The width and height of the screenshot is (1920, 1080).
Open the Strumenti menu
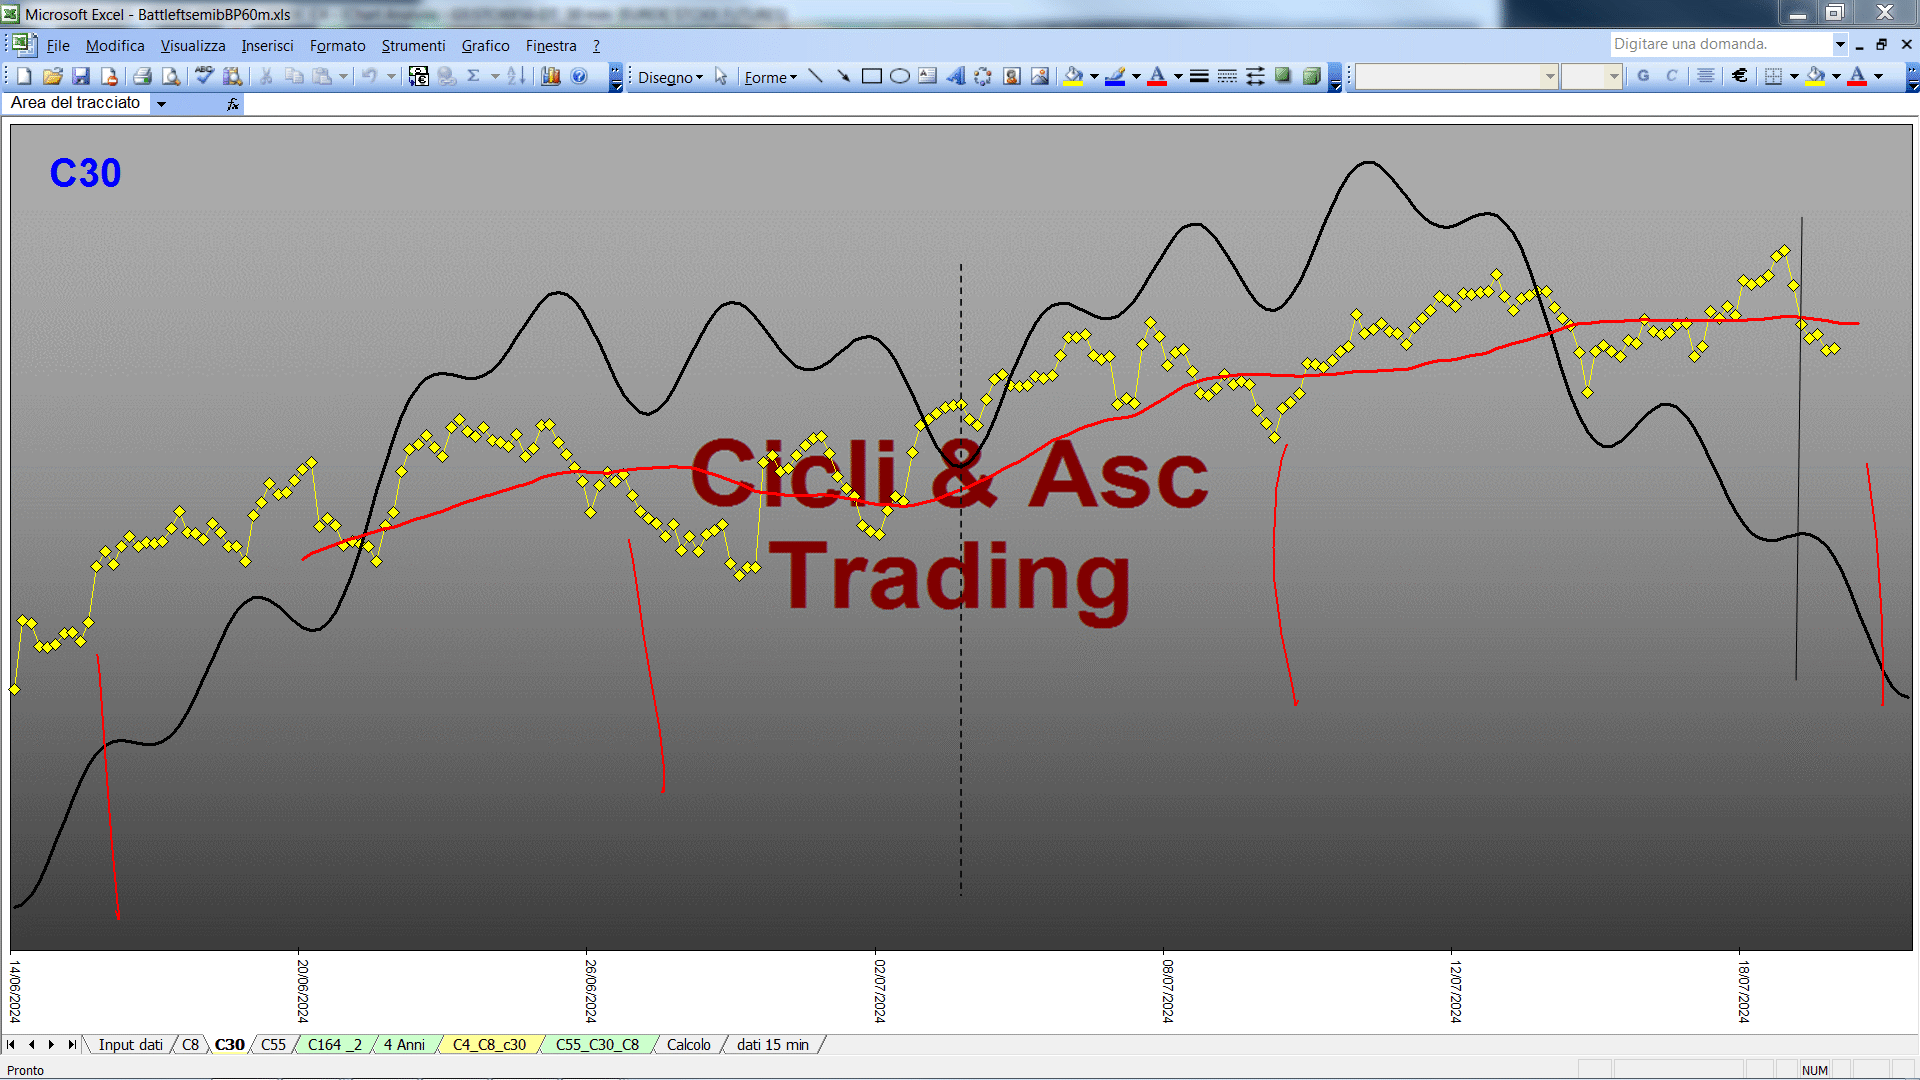[413, 46]
